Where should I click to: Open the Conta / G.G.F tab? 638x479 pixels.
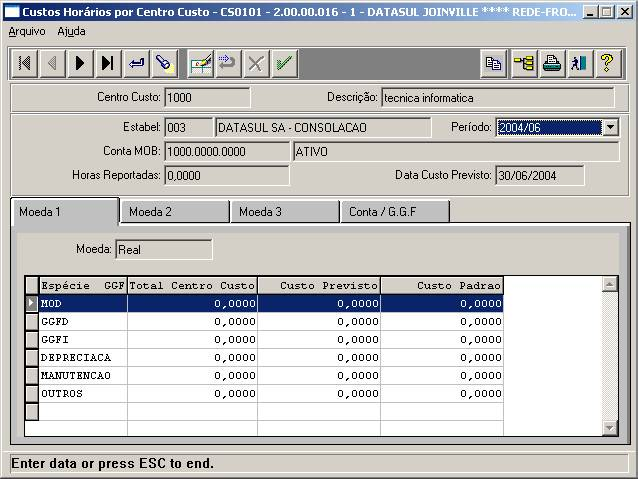395,212
